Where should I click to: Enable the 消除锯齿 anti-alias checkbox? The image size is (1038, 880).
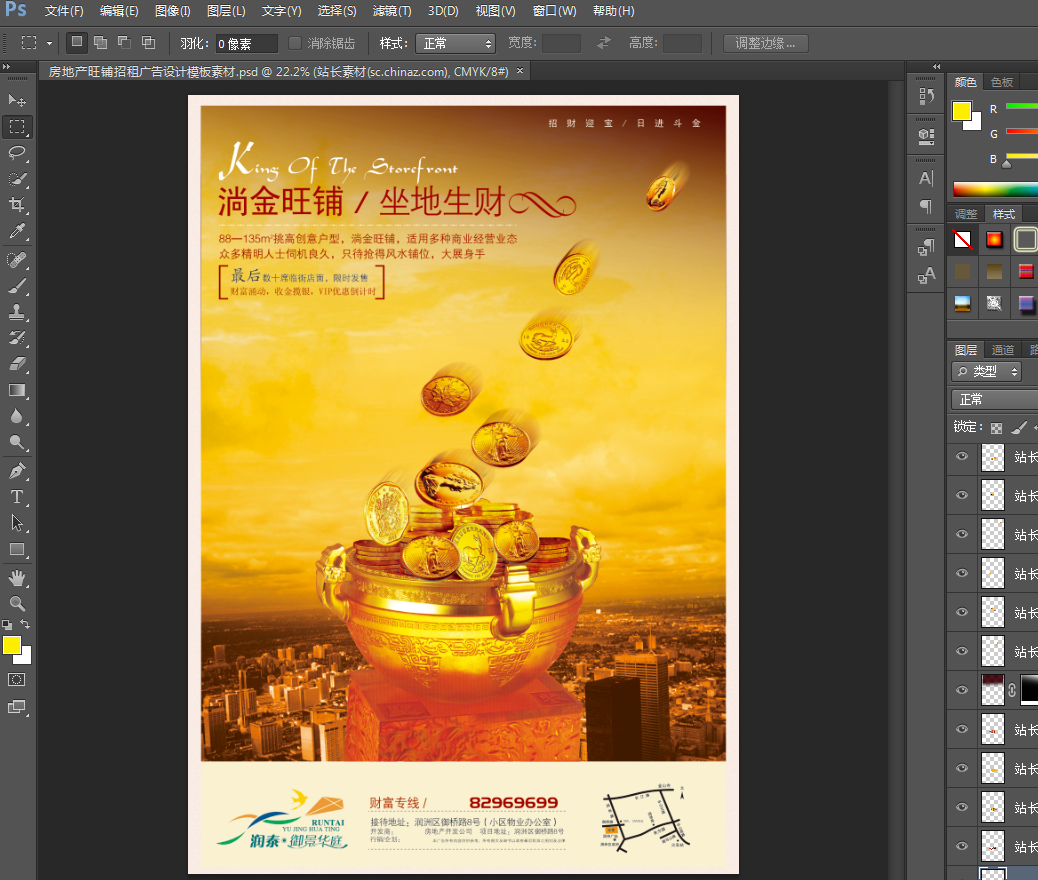pos(295,43)
